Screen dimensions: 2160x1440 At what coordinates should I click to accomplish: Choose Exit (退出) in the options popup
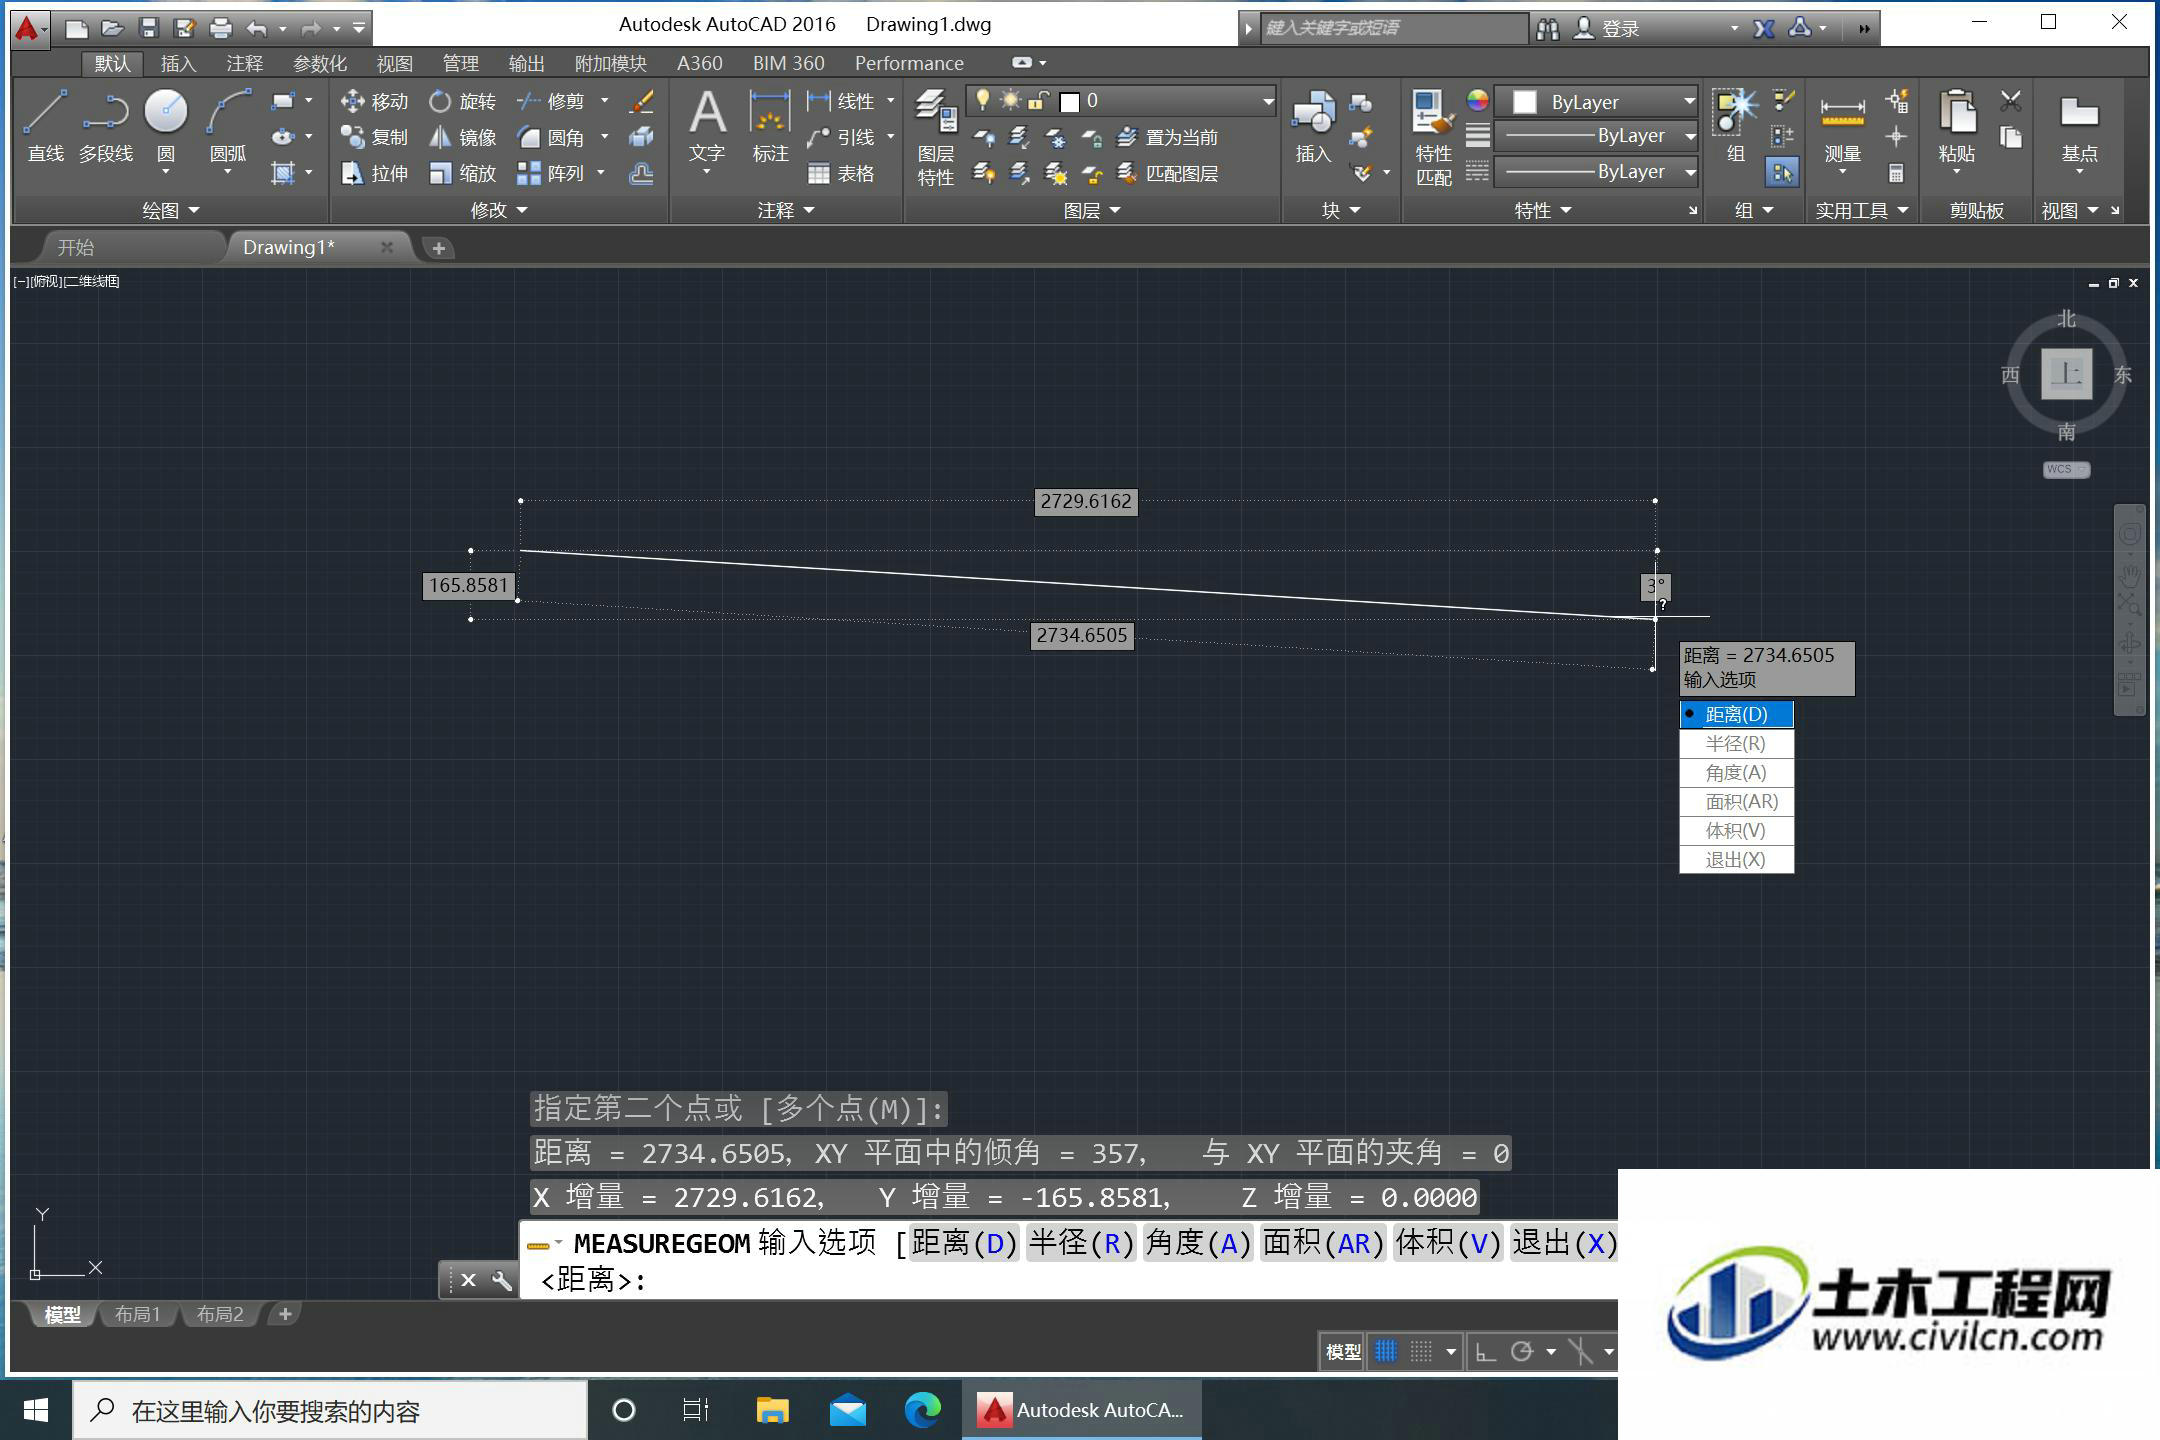1736,859
